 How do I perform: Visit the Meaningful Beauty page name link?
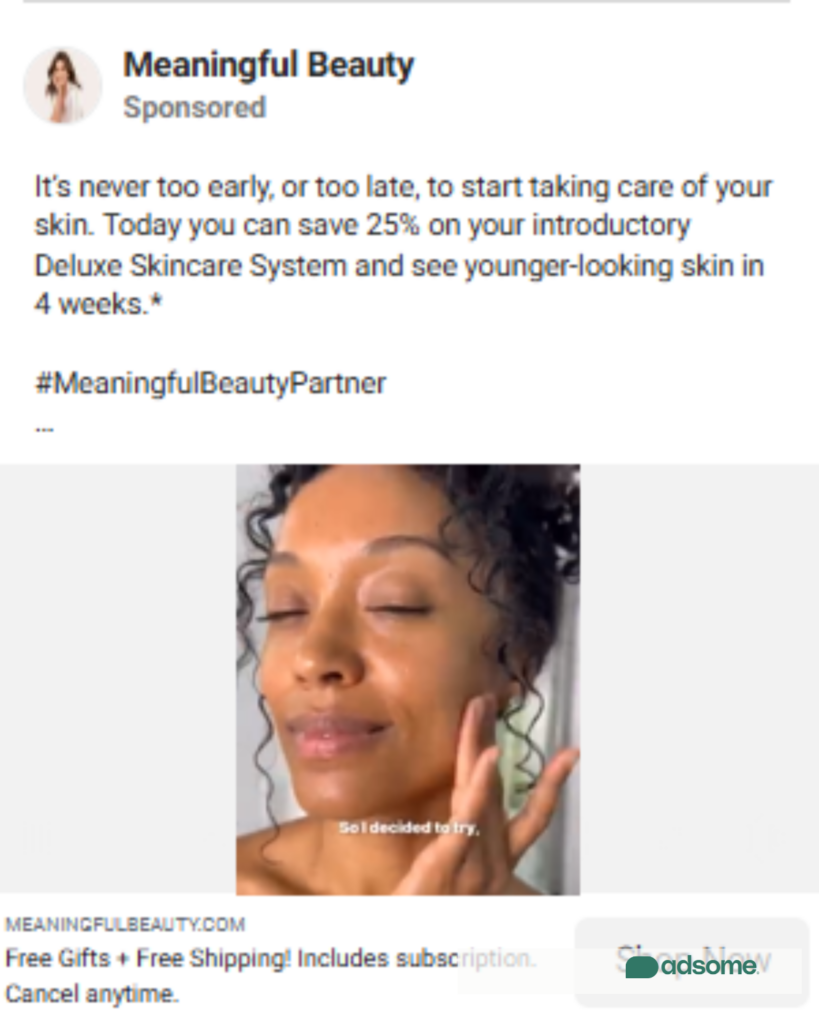point(268,65)
